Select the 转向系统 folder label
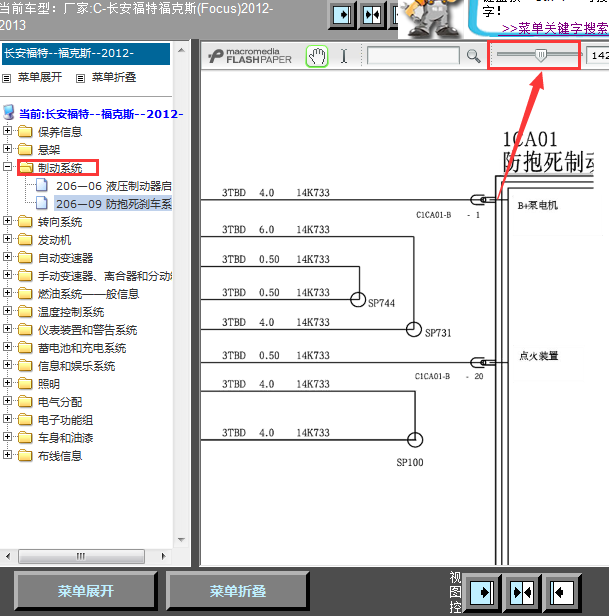The image size is (609, 616). (x=60, y=222)
